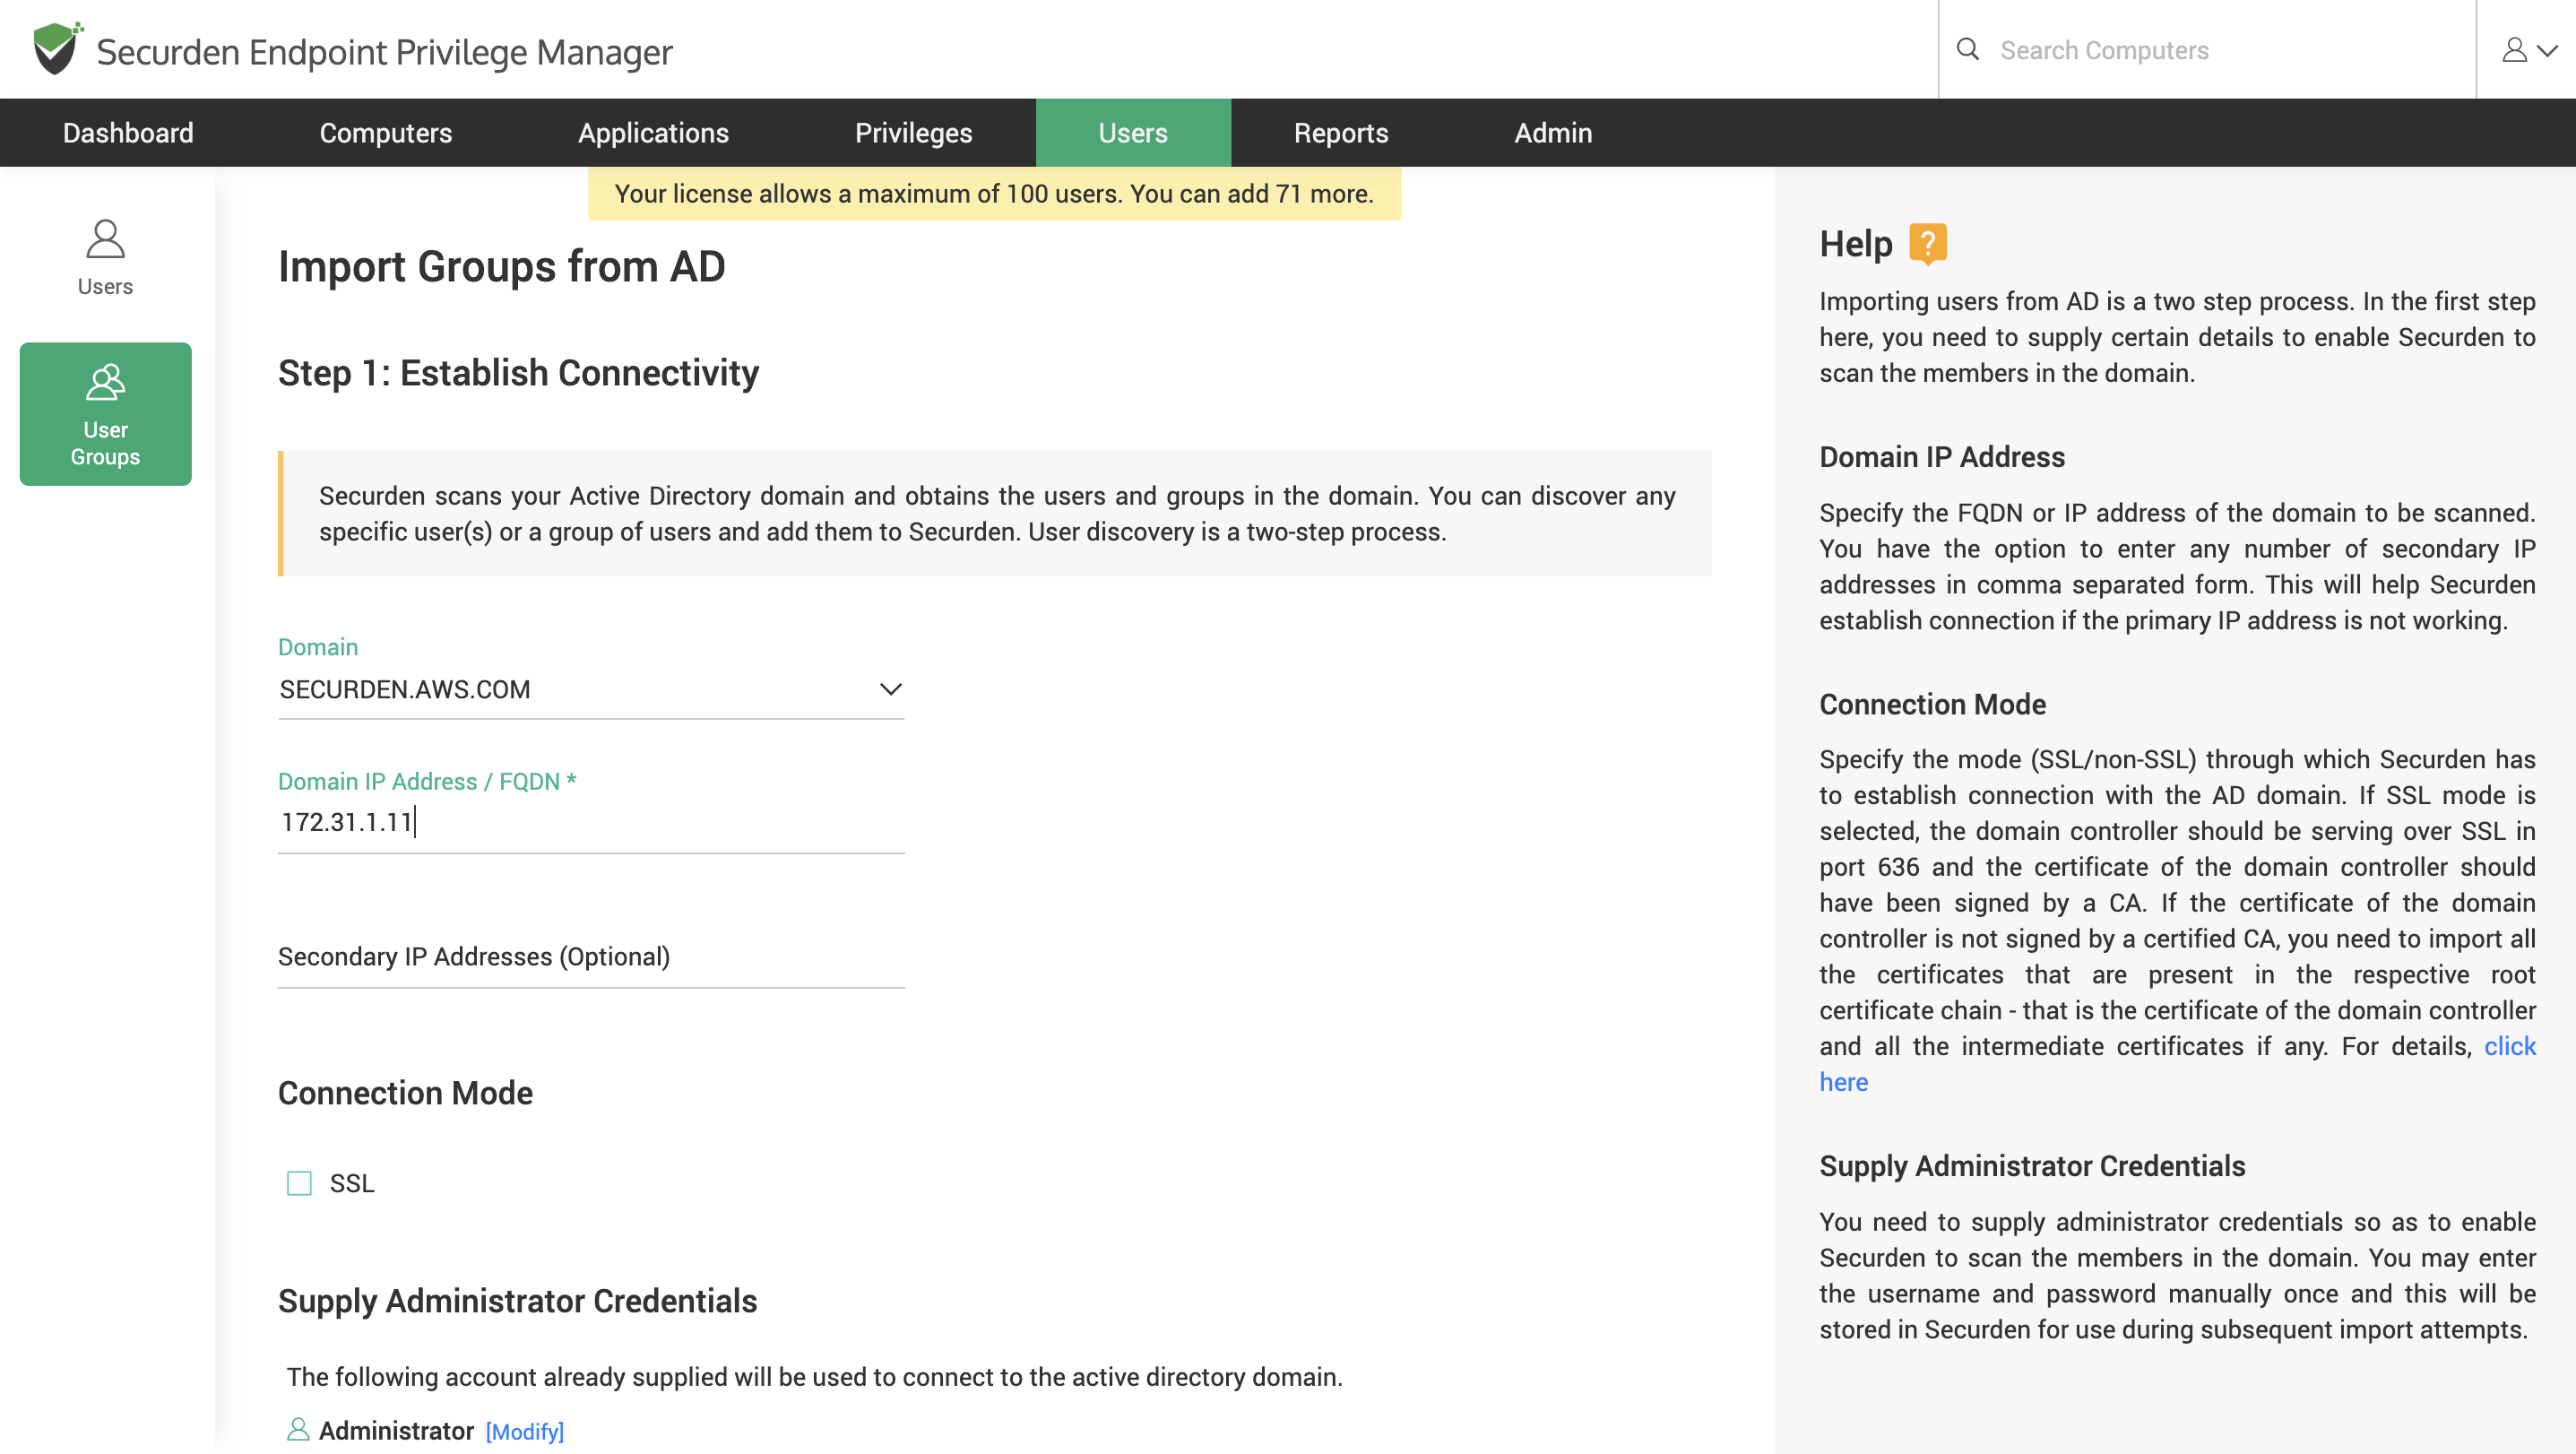Open the Applications tab
This screenshot has width=2576, height=1454.
[x=654, y=132]
